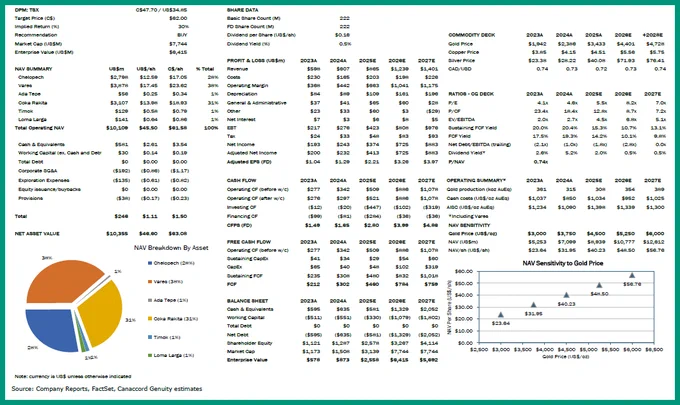Click the 'Silver Price' row label

[x=462, y=61]
